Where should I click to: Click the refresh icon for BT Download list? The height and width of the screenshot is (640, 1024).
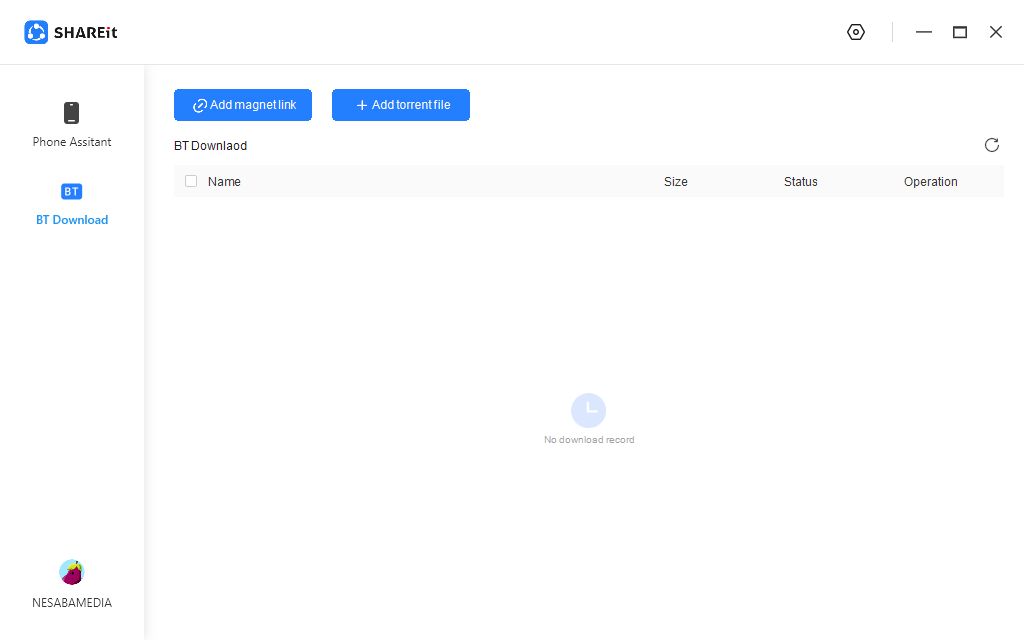(x=991, y=145)
